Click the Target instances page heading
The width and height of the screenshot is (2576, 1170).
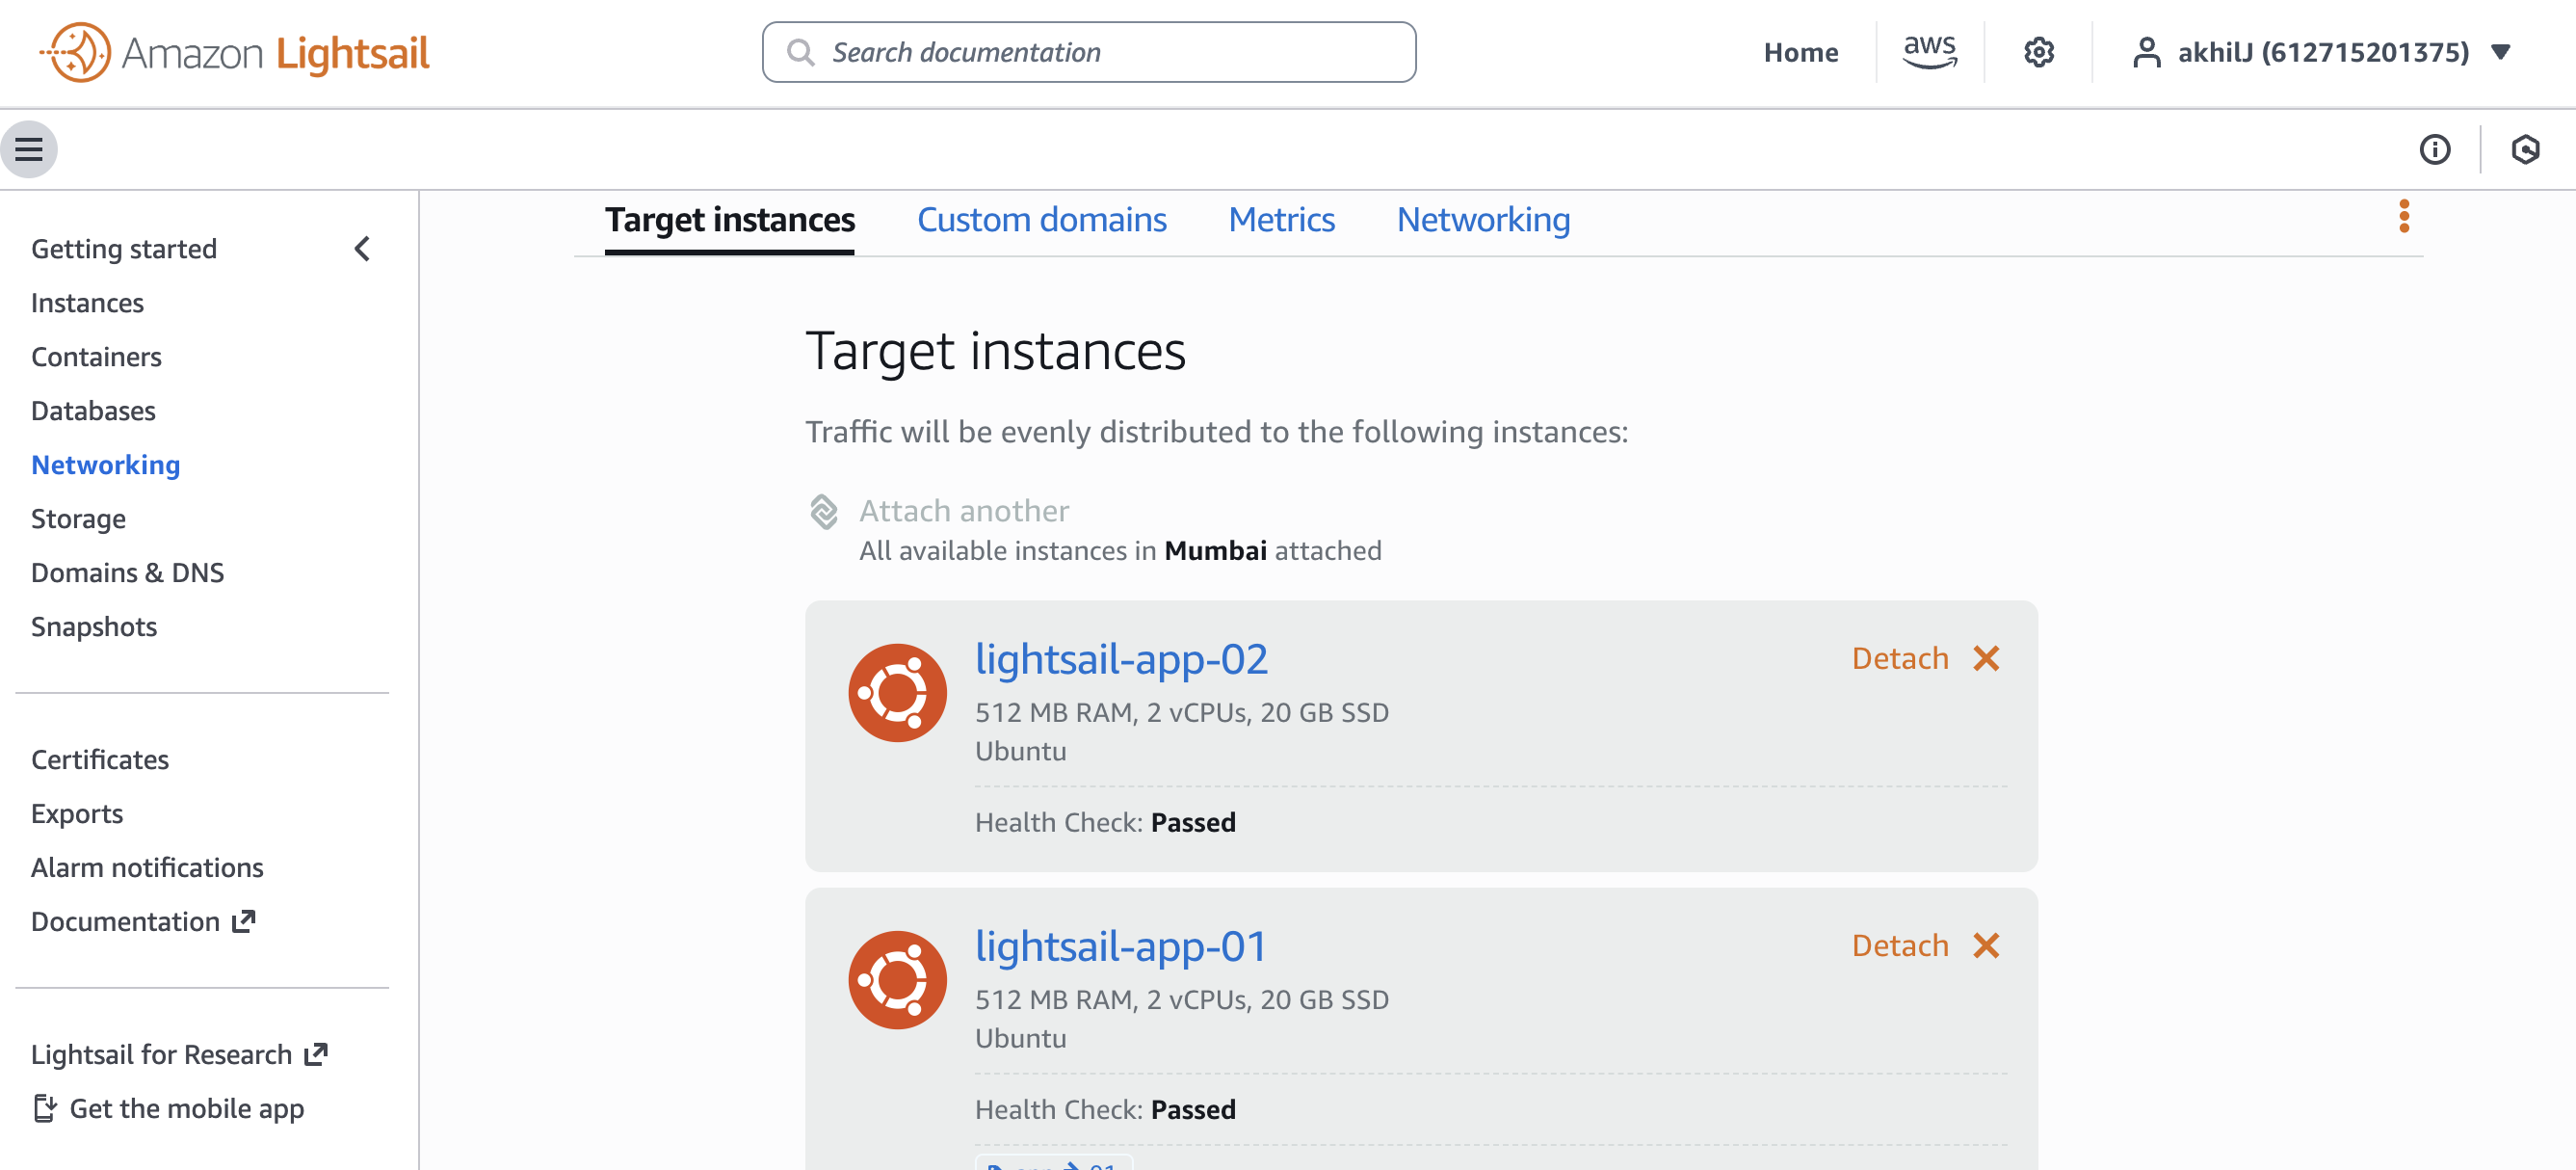[995, 351]
